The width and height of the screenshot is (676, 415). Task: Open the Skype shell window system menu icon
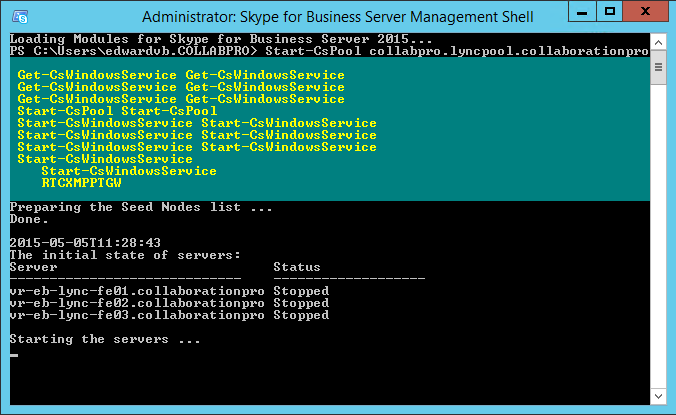point(20,17)
